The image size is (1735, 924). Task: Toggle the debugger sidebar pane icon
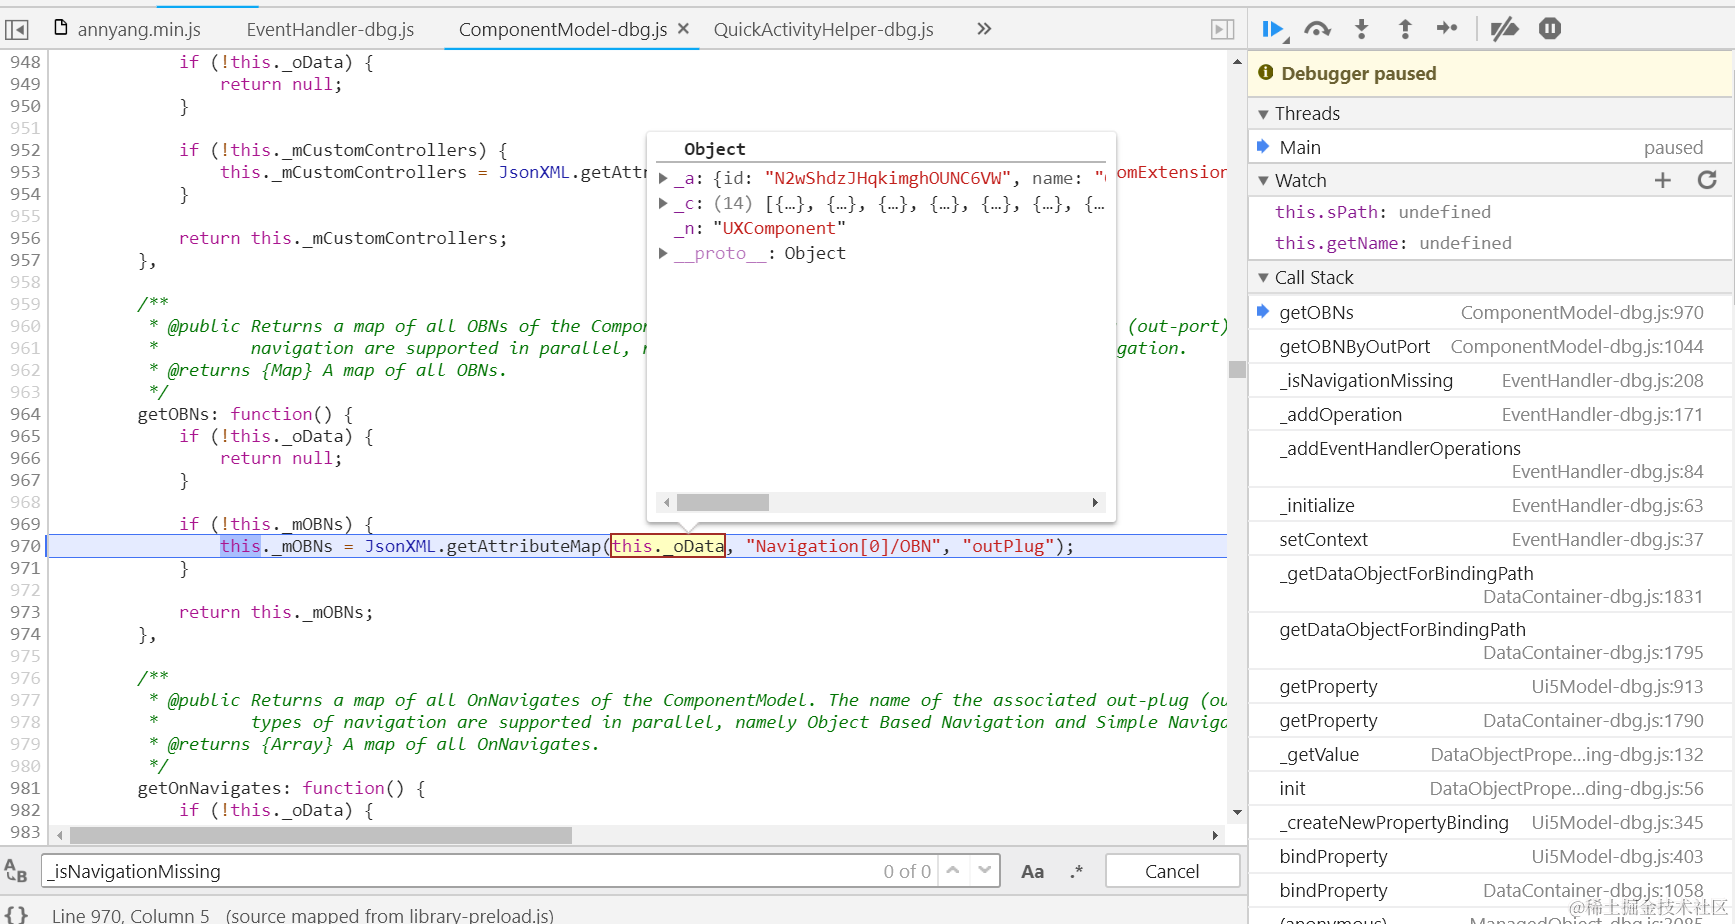tap(1222, 29)
